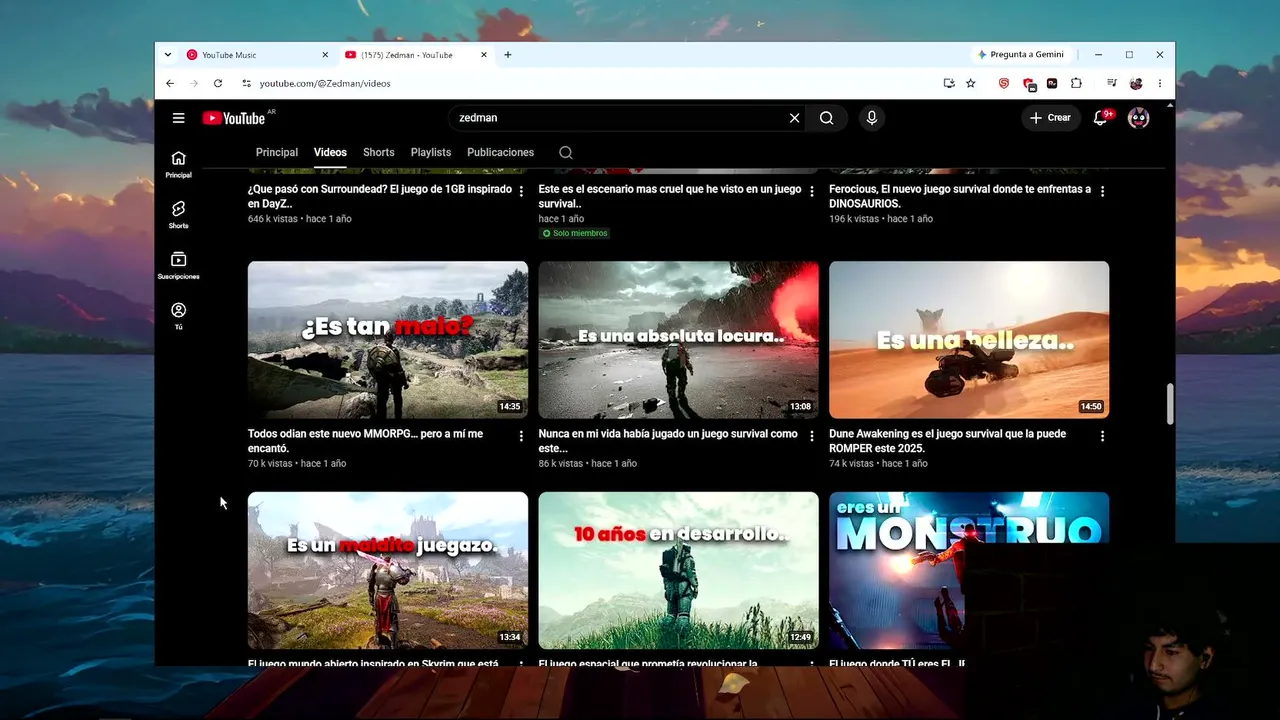This screenshot has height=720, width=1280.
Task: Open options for the Surroundead video
Action: 521,191
